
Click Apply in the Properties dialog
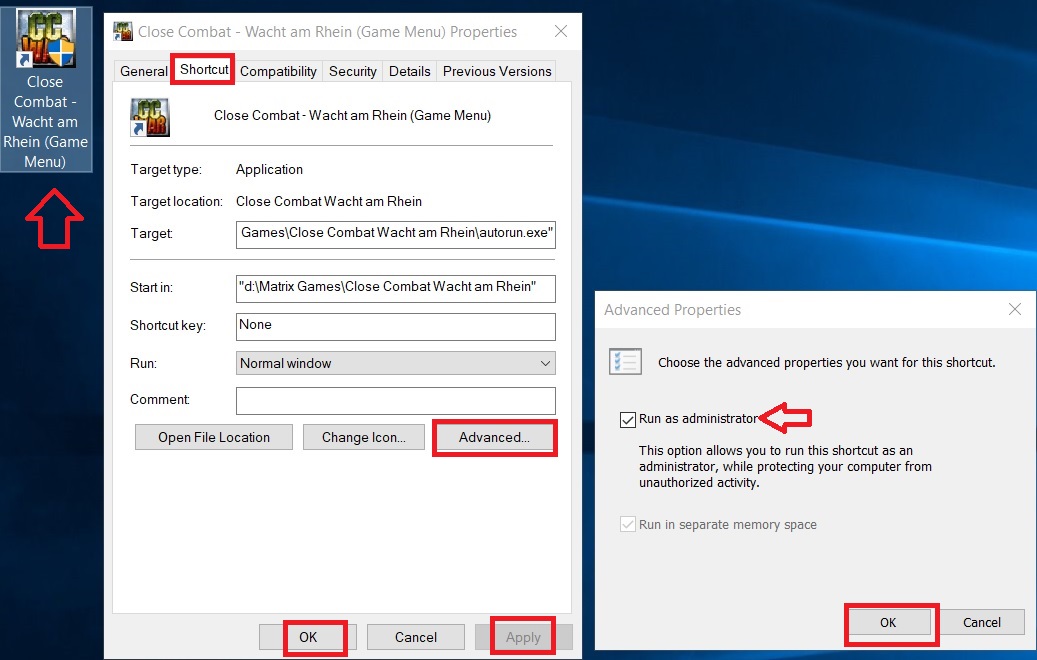[524, 637]
